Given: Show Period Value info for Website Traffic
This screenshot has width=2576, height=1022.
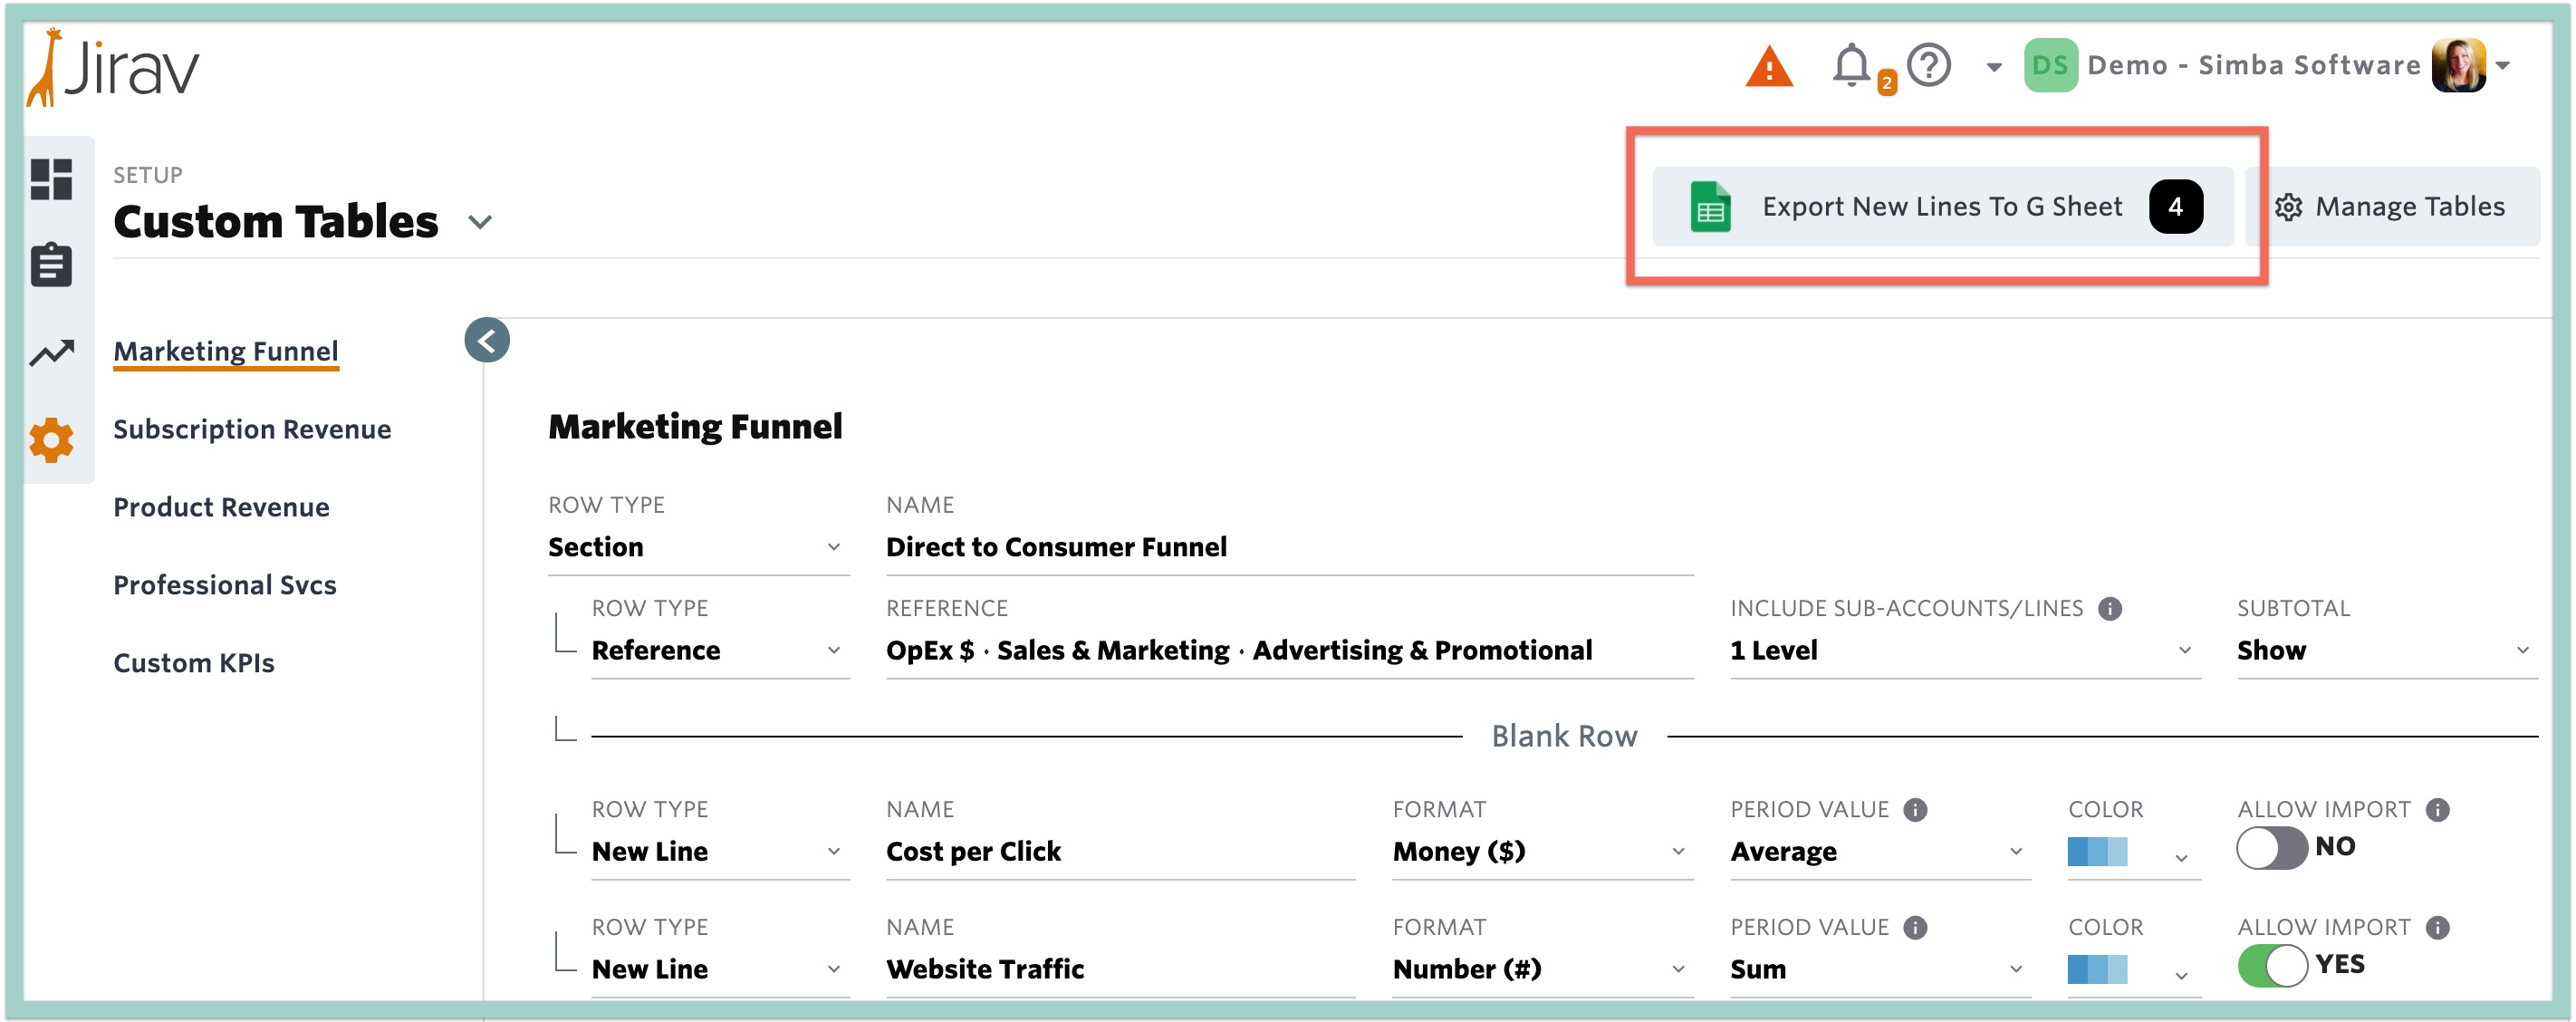Looking at the screenshot, I should point(1915,928).
